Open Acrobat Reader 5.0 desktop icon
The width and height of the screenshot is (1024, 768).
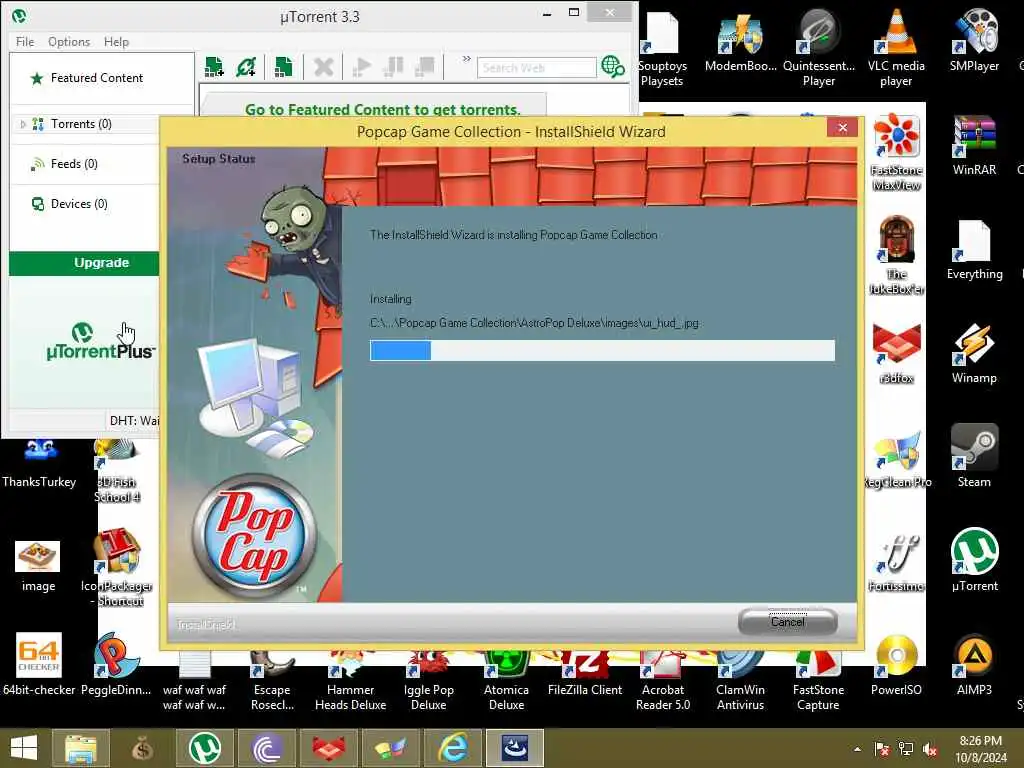(663, 679)
